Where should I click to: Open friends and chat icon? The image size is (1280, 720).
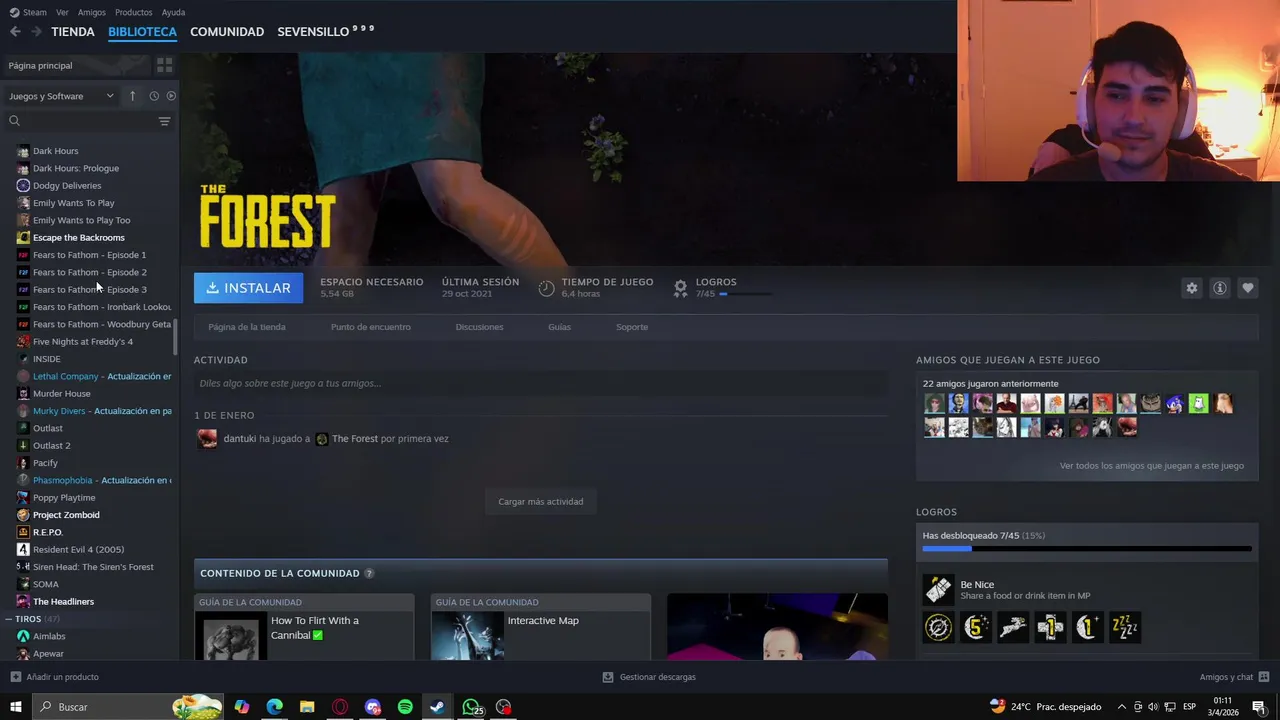1264,677
